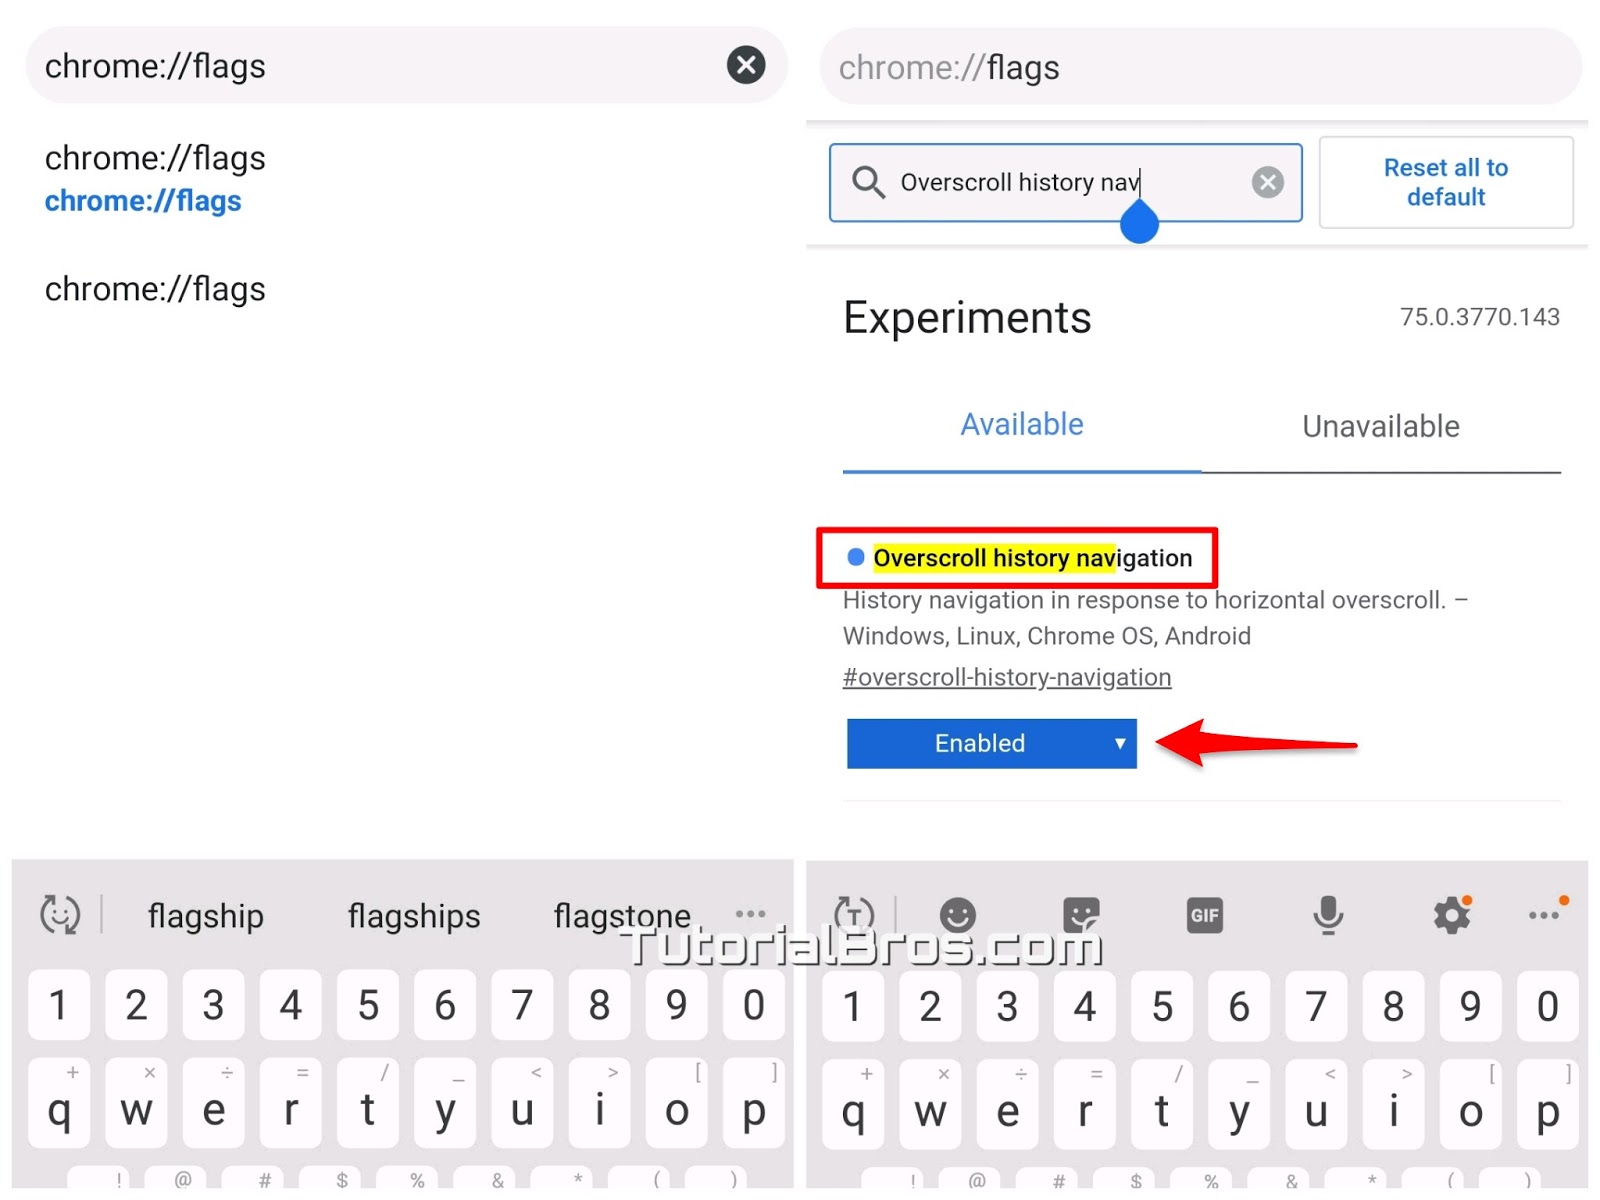Tap text translate icon on right keyboard

click(854, 914)
